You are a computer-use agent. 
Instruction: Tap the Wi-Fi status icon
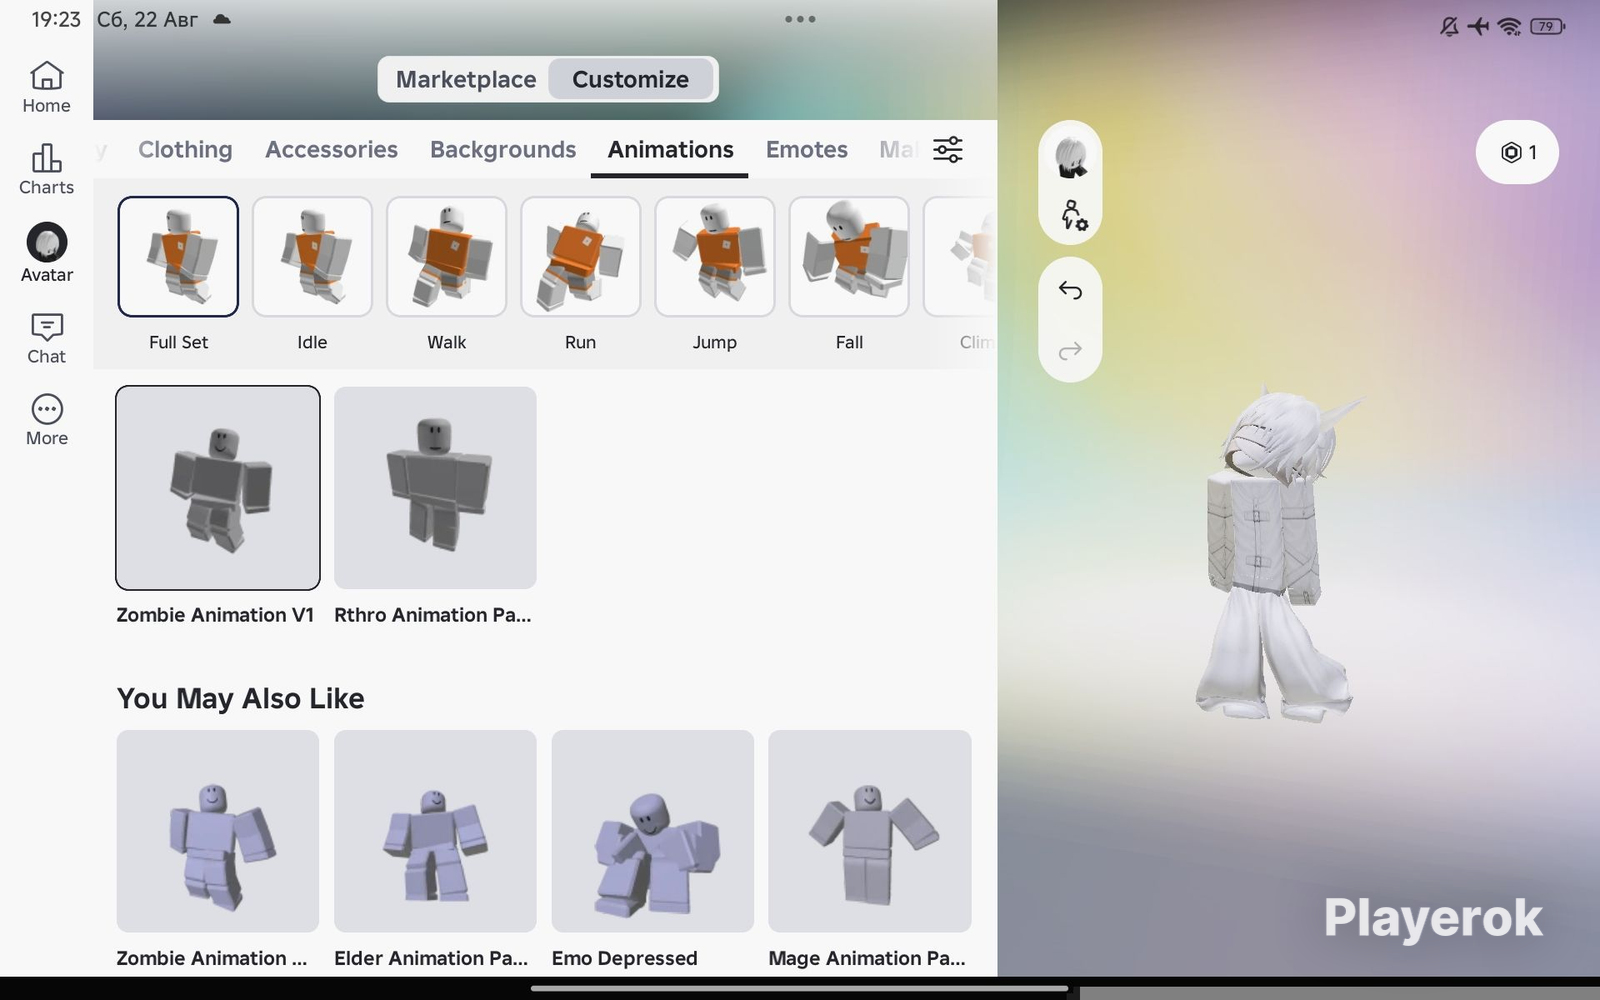[x=1510, y=27]
